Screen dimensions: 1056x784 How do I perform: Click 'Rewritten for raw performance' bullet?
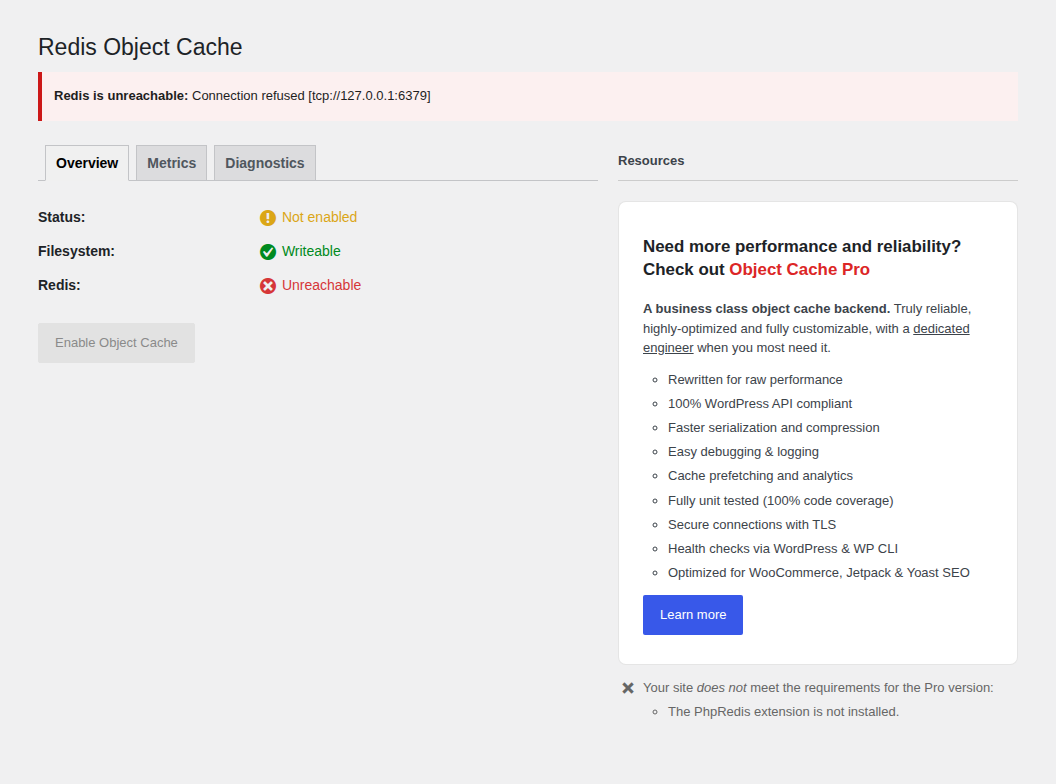pyautogui.click(x=755, y=380)
